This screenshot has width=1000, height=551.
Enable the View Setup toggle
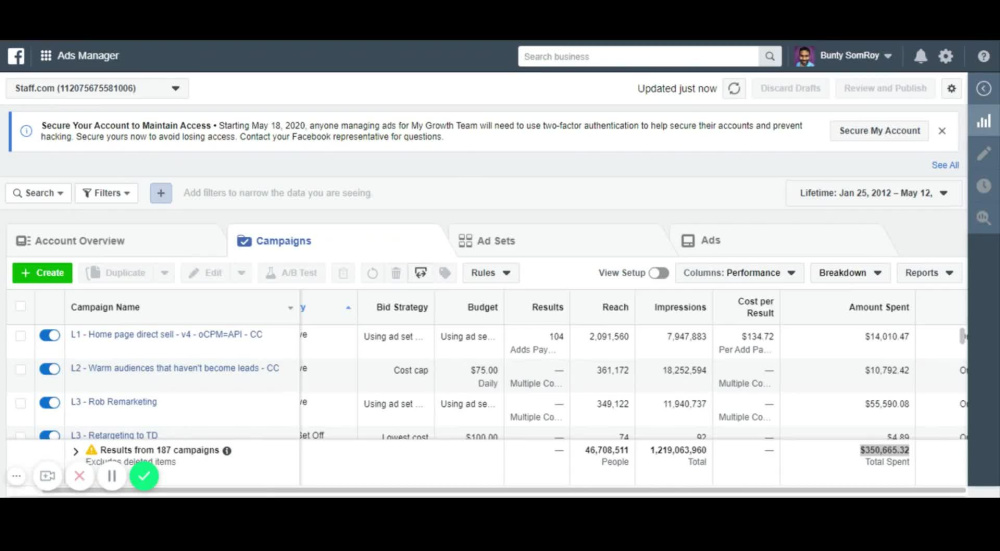click(x=659, y=273)
